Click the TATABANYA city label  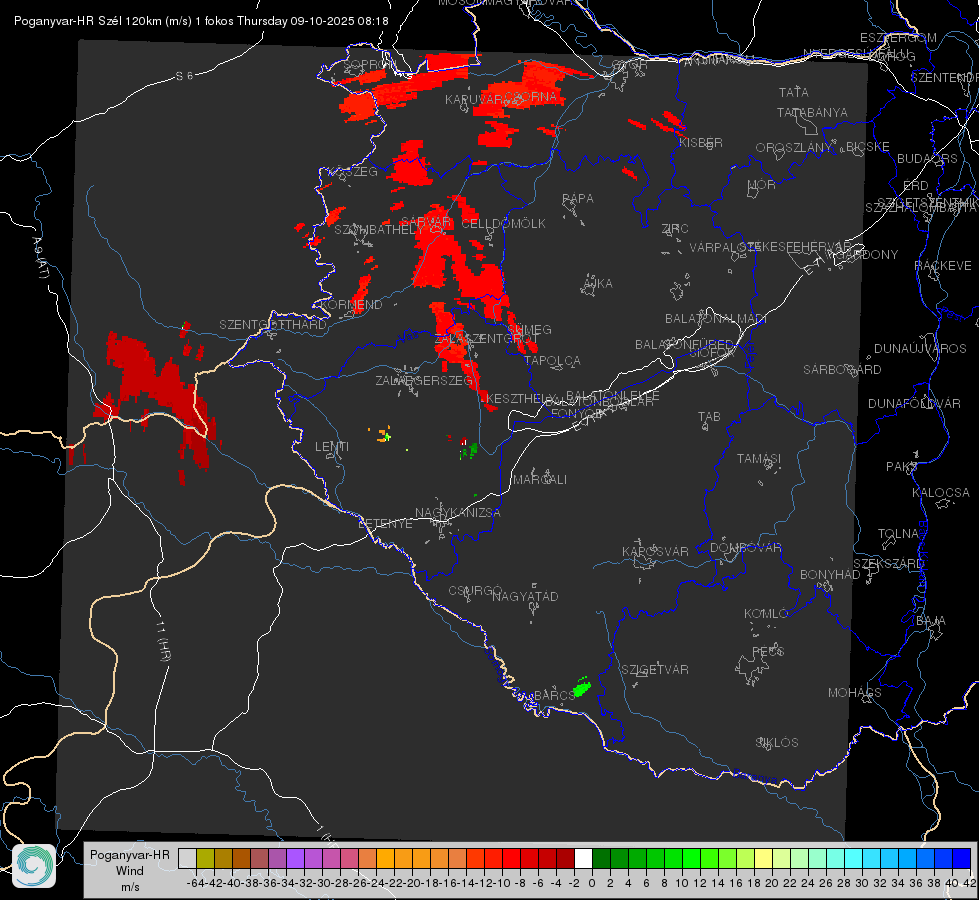click(x=812, y=112)
